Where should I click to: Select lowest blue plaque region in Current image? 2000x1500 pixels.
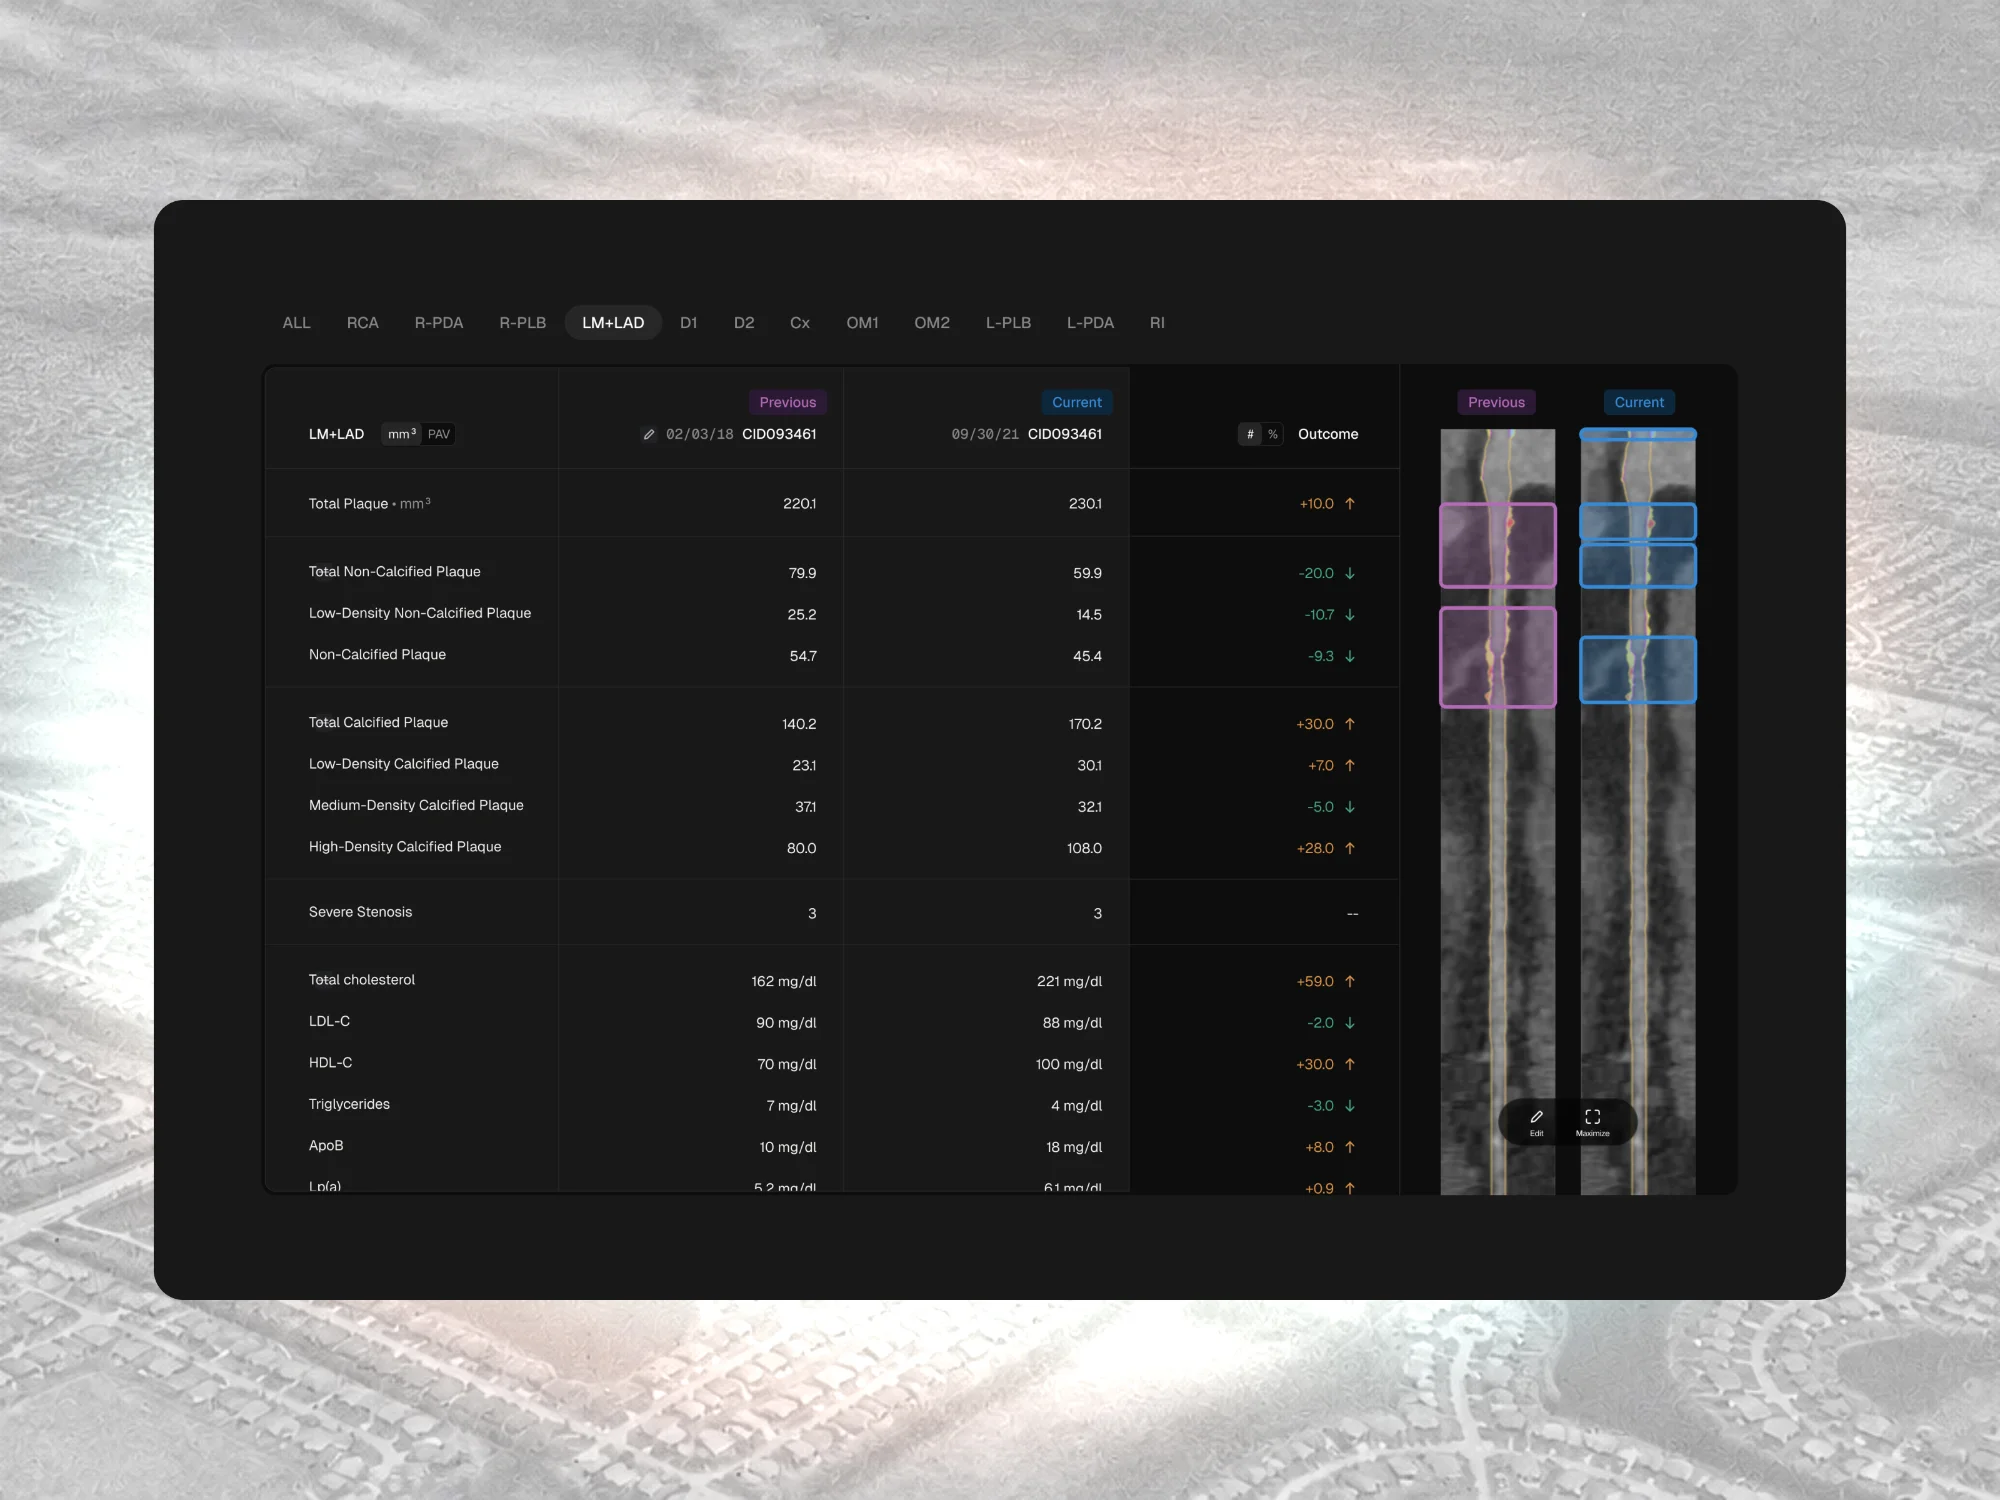click(x=1638, y=669)
